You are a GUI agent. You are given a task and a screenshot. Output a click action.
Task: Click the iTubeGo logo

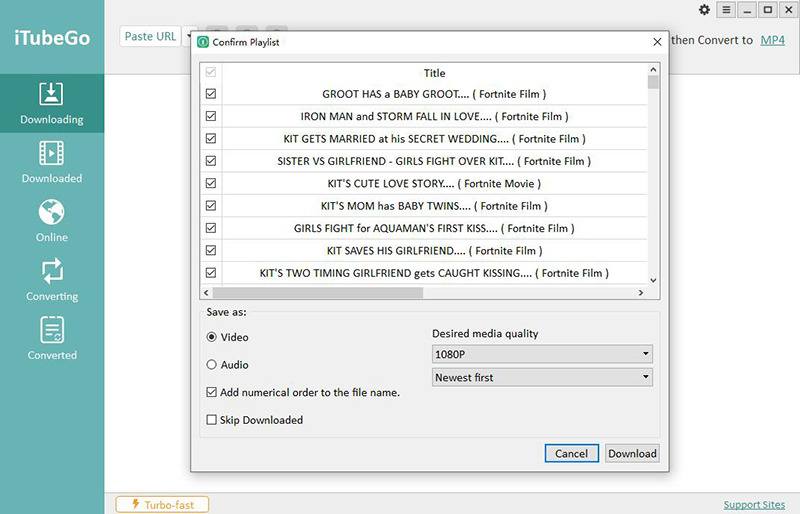pyautogui.click(x=52, y=38)
